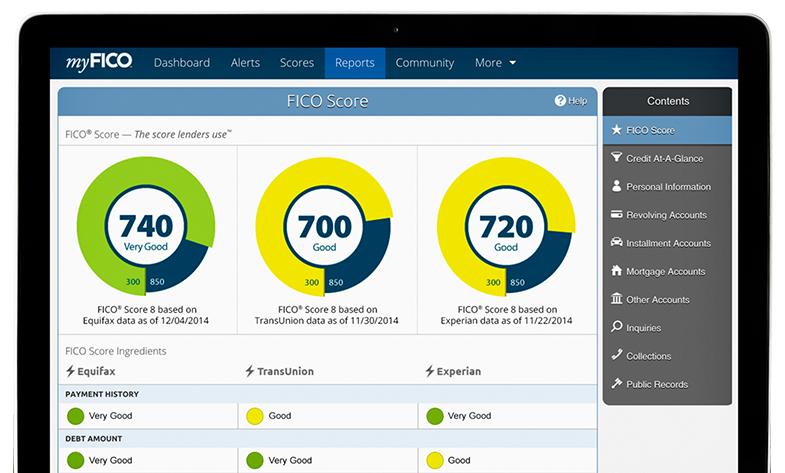The height and width of the screenshot is (473, 785).
Task: Click 'Equifax data as of 12/04/2014' text
Action: point(146,320)
